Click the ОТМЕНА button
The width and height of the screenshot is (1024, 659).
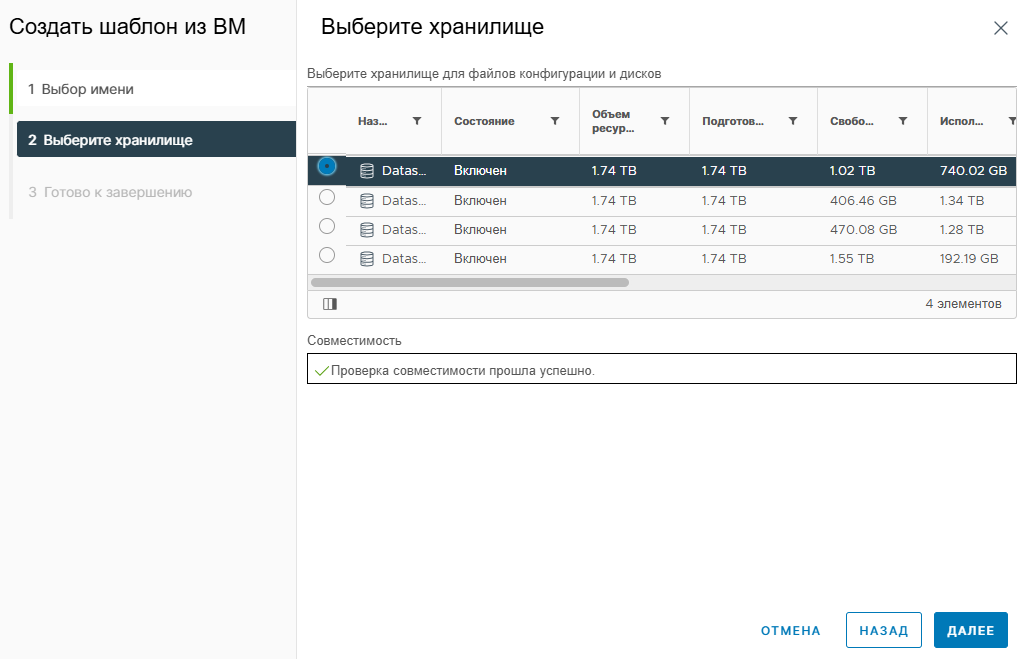point(790,630)
